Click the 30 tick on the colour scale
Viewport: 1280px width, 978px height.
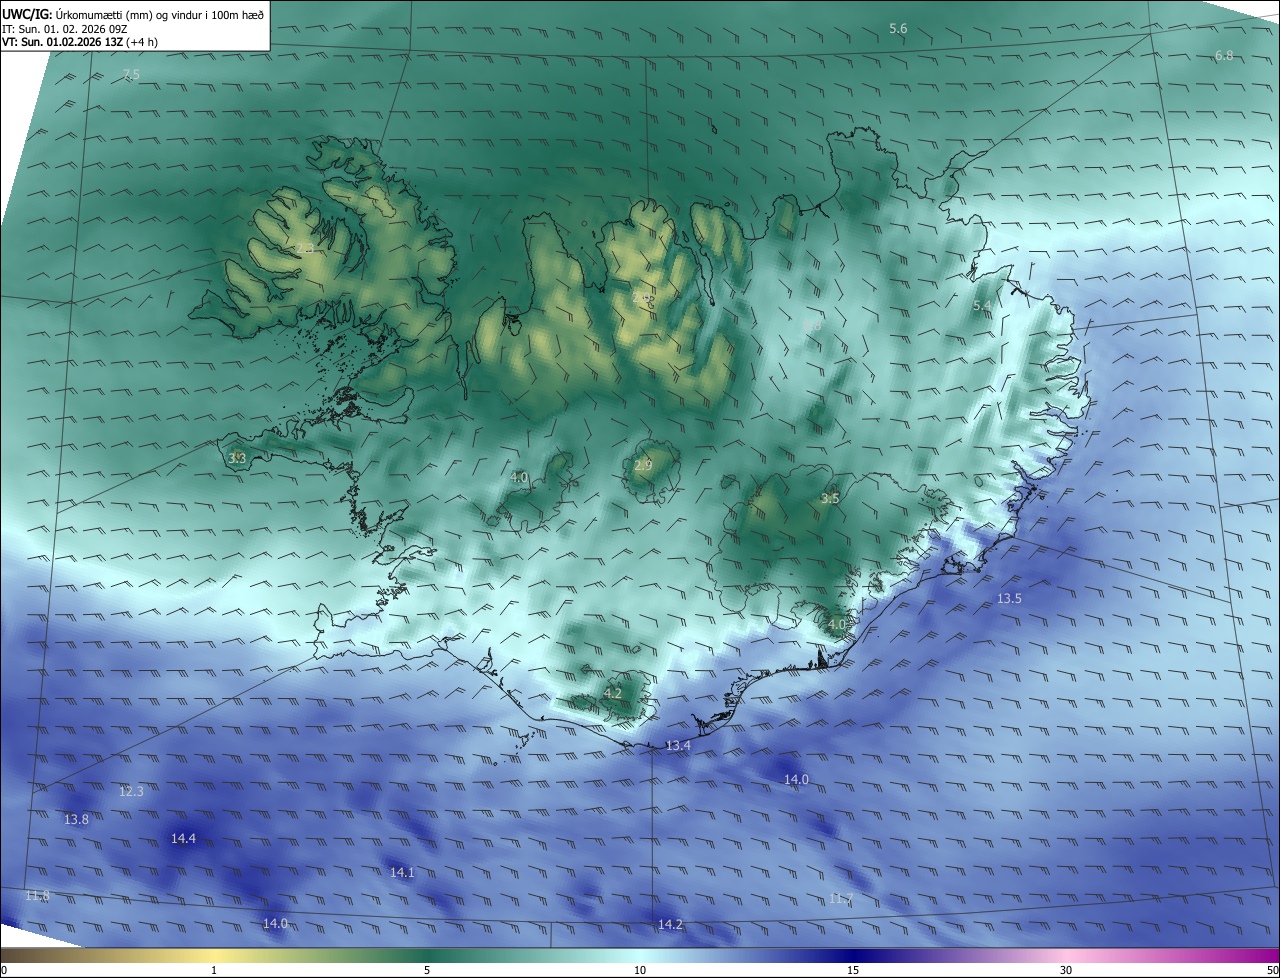pos(1066,970)
